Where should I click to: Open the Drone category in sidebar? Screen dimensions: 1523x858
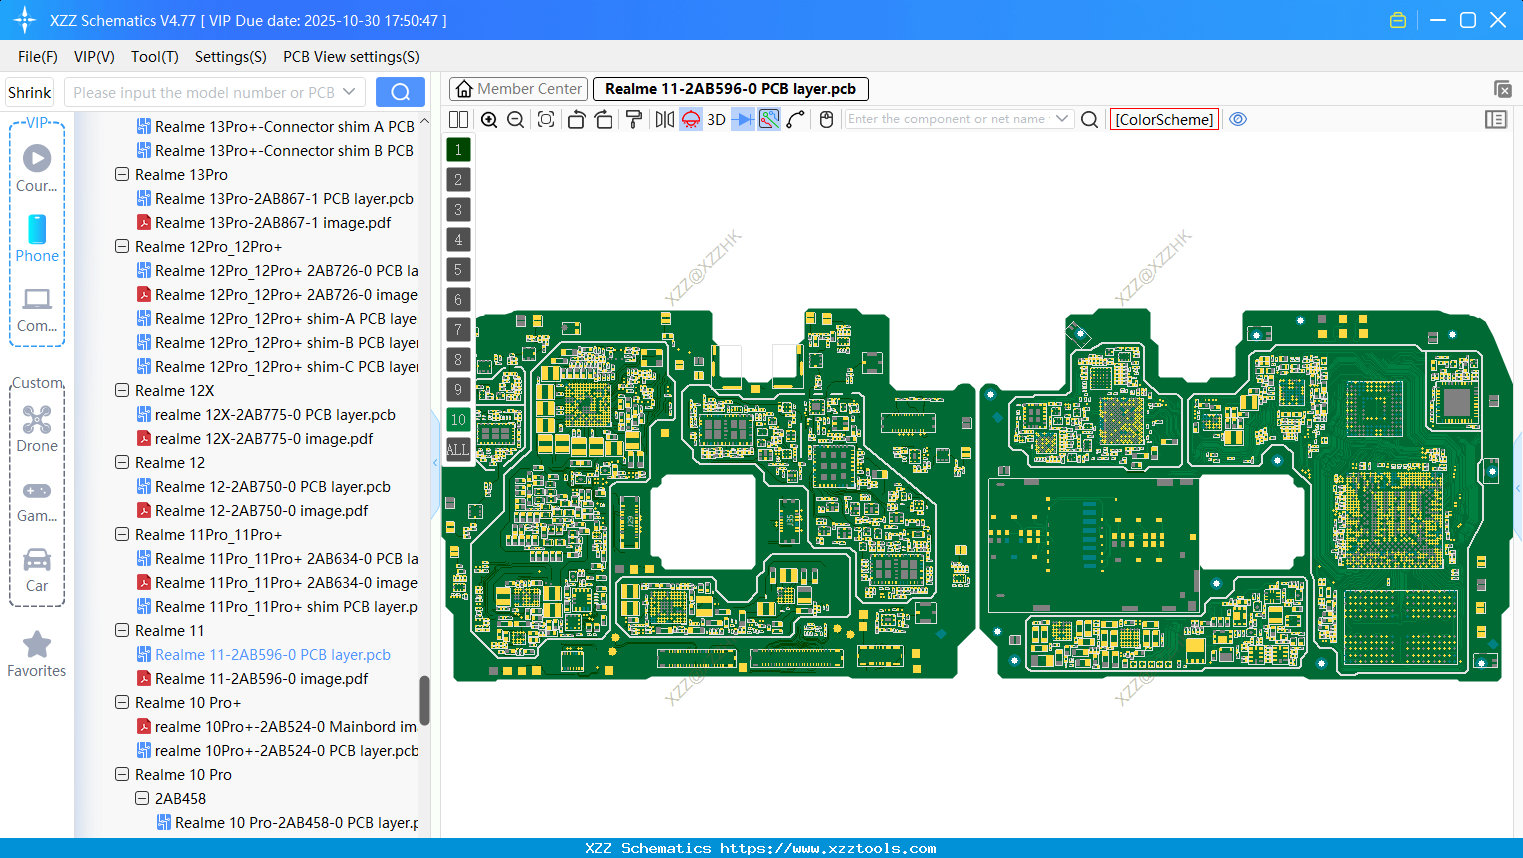point(37,429)
